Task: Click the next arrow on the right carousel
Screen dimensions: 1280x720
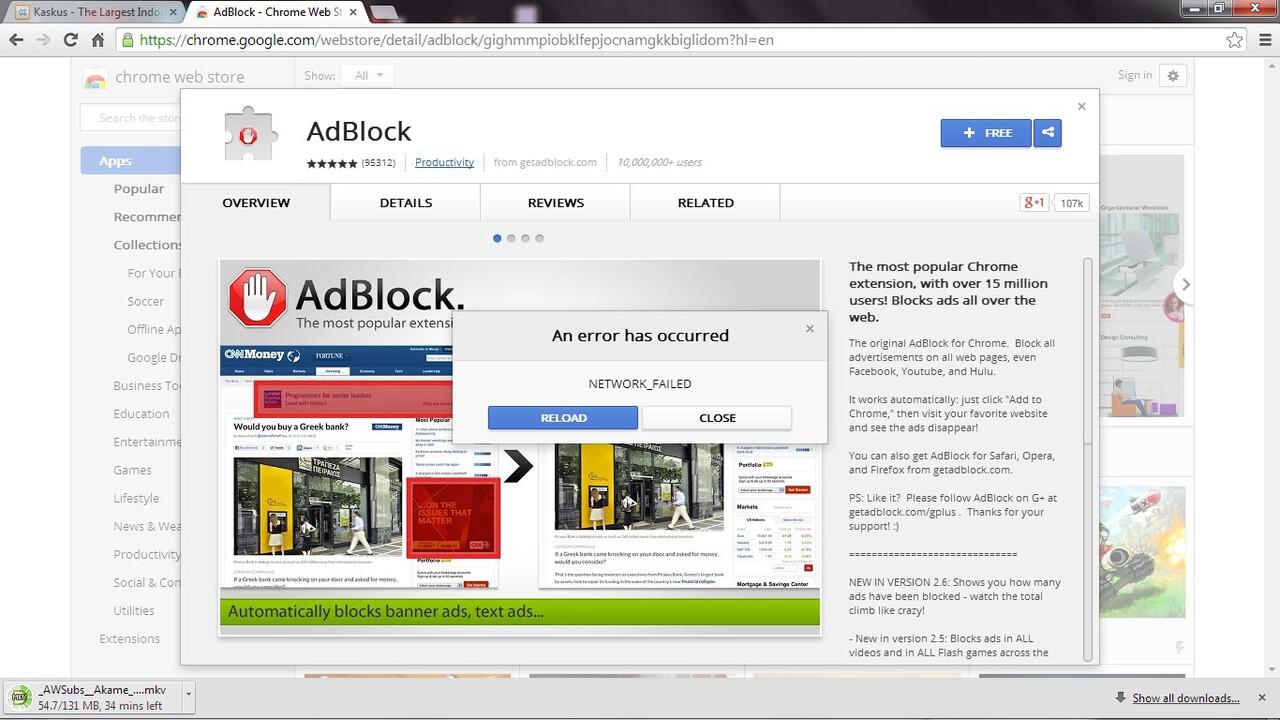Action: [x=1186, y=284]
